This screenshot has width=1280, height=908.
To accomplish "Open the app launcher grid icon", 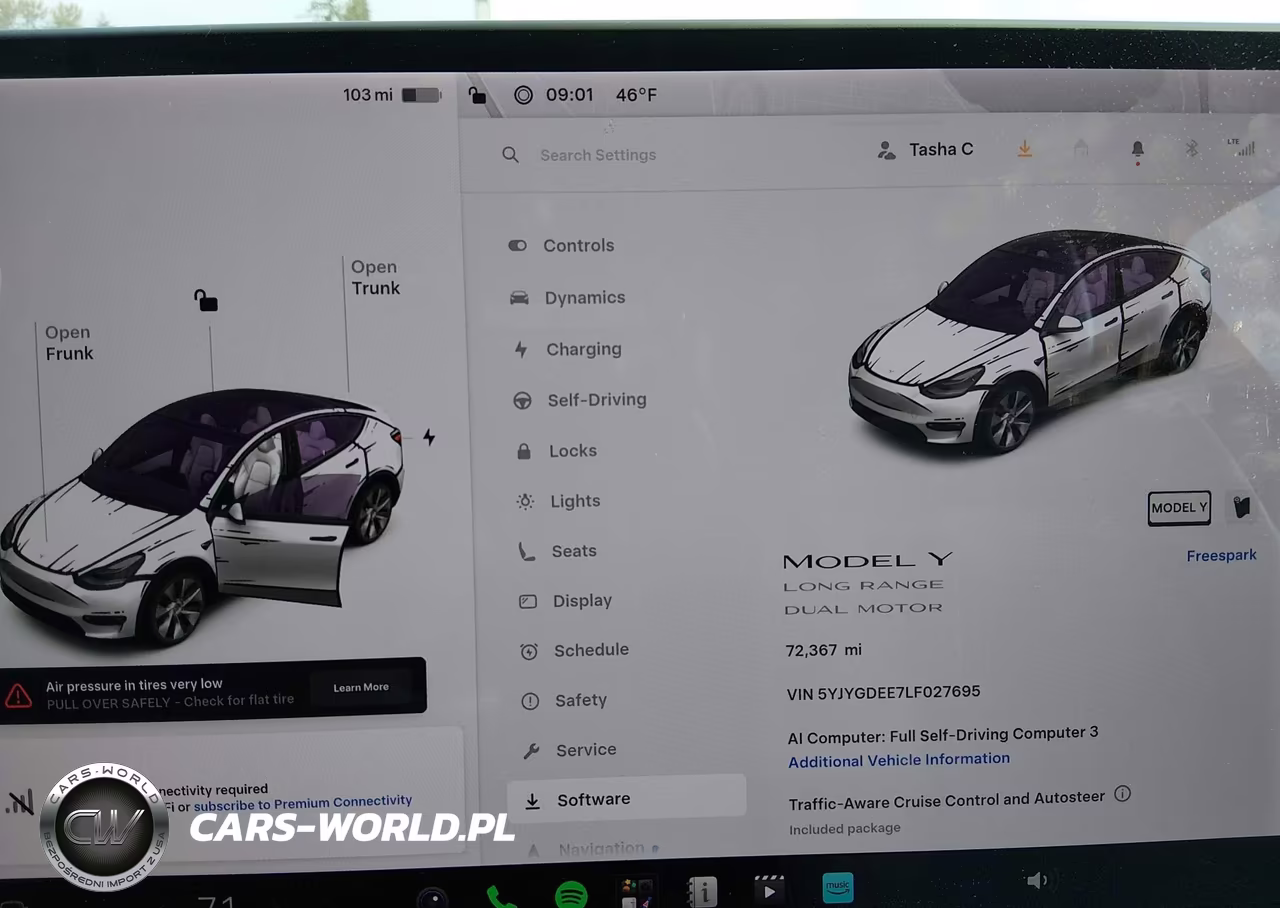I will tap(637, 892).
